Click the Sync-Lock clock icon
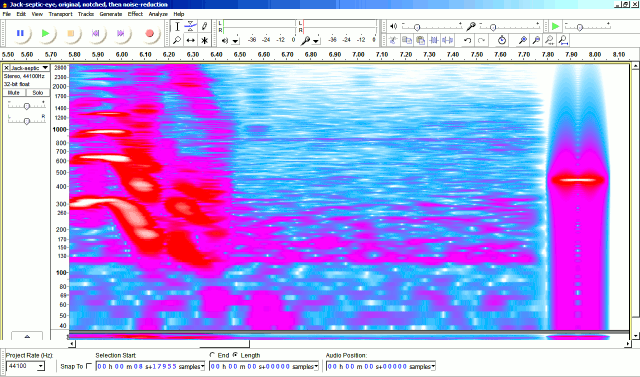 pyautogui.click(x=502, y=40)
